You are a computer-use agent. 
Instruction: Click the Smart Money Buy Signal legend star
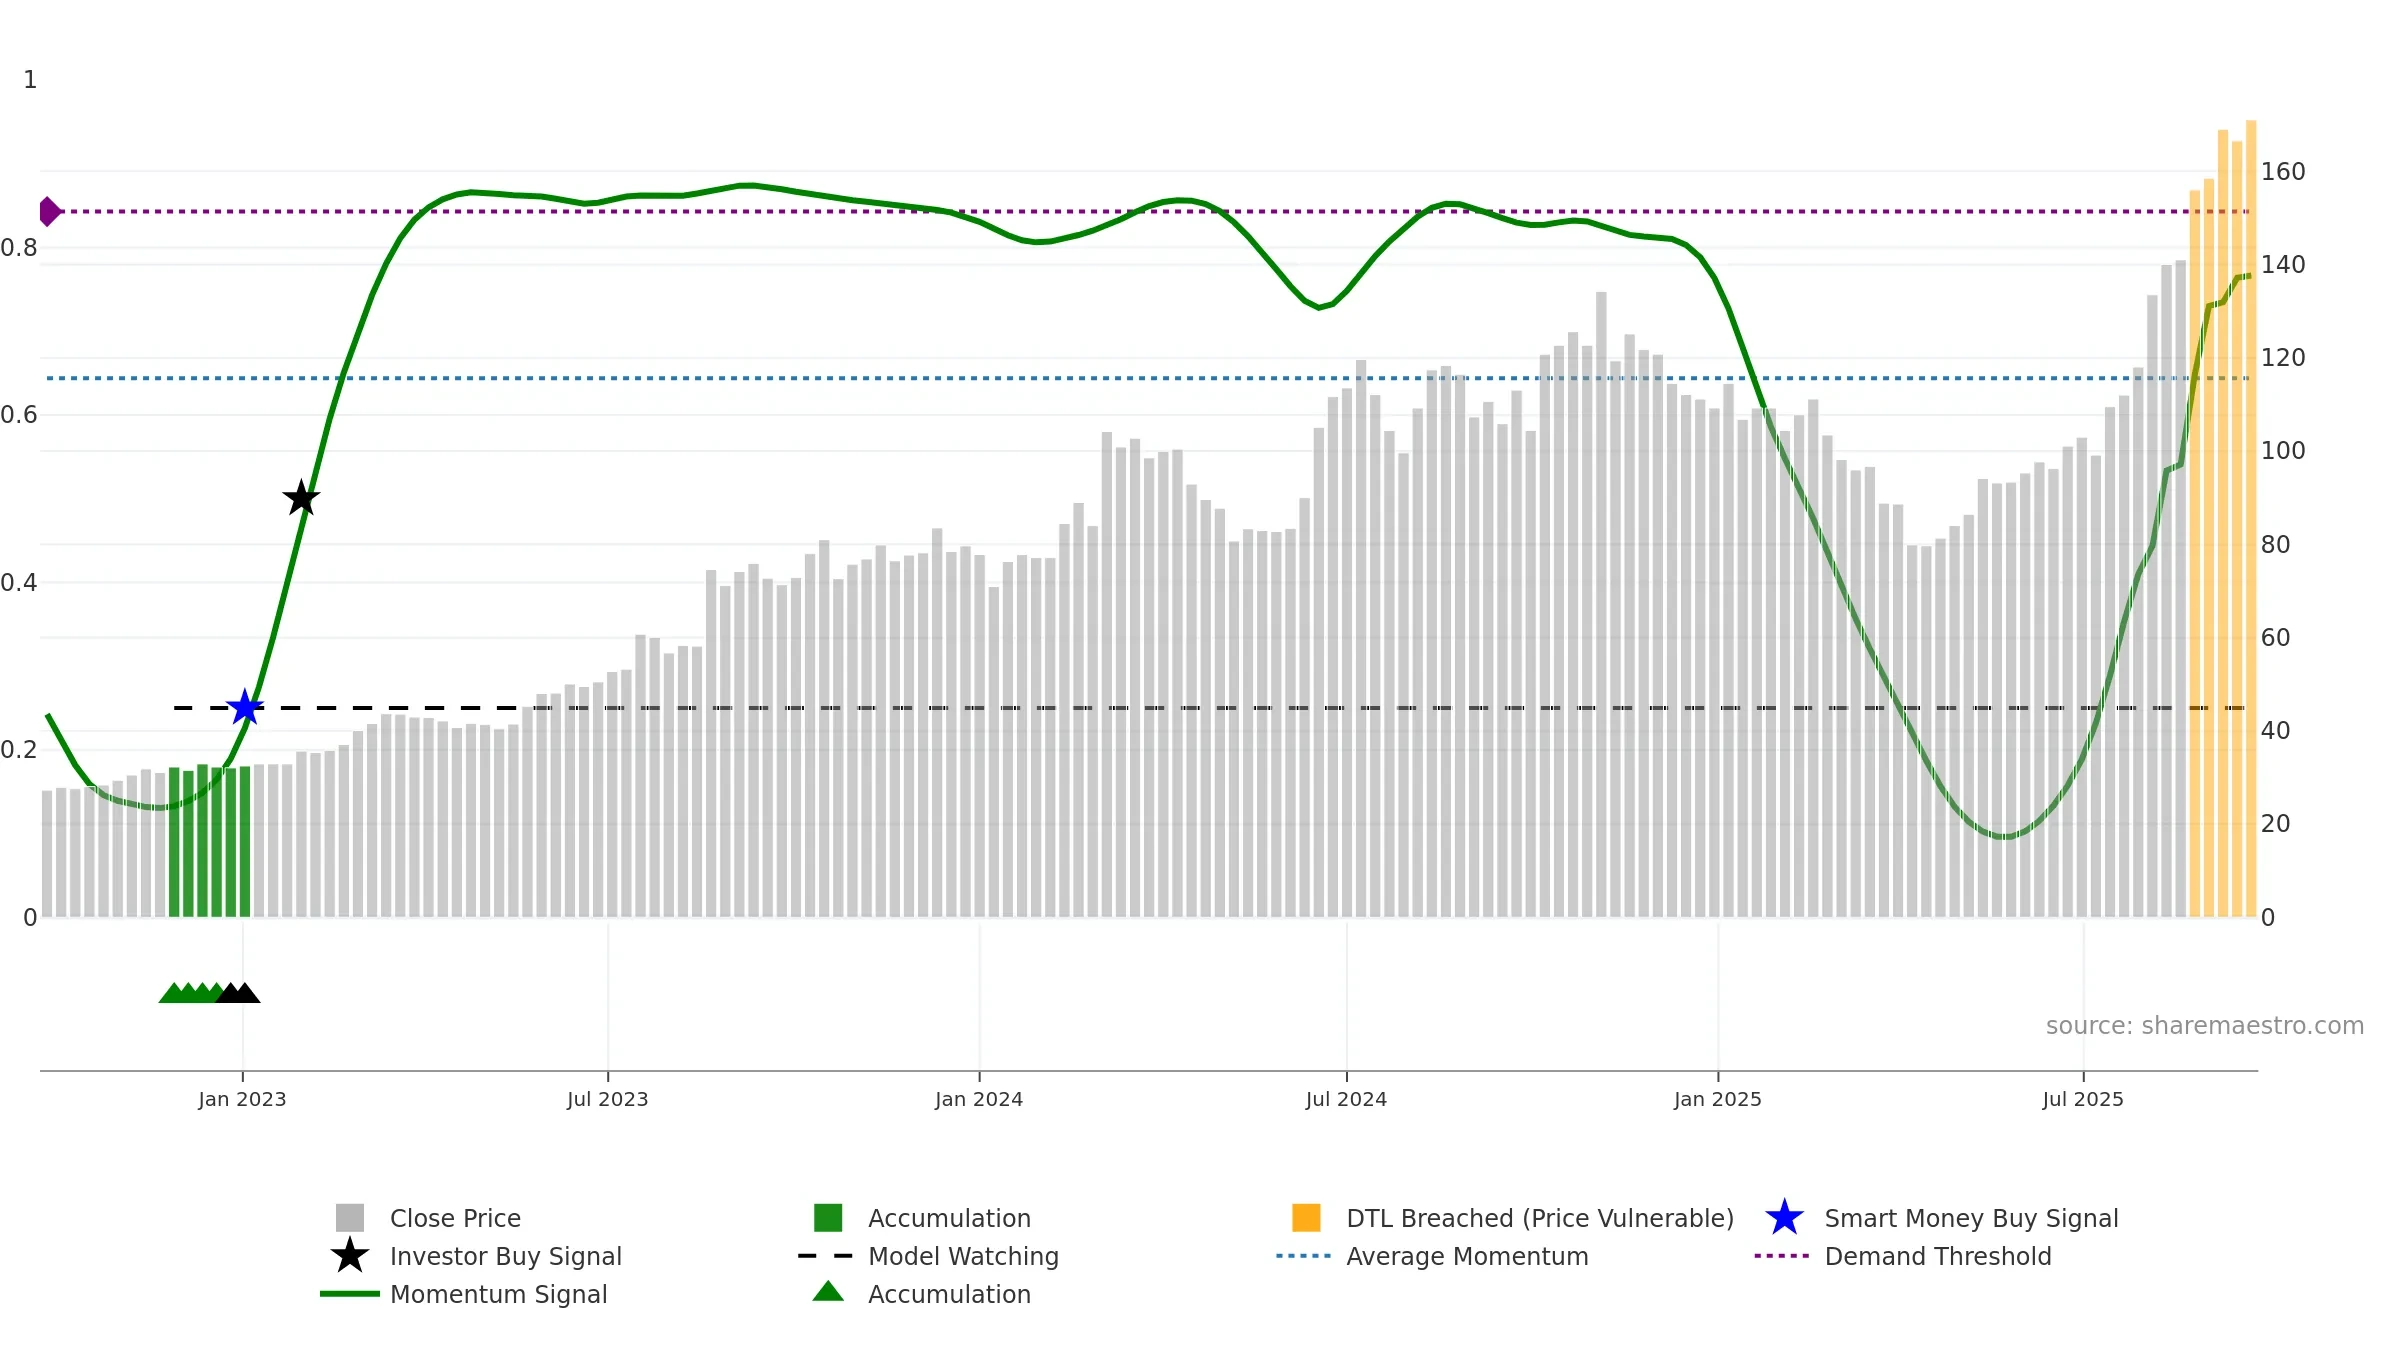point(1784,1217)
